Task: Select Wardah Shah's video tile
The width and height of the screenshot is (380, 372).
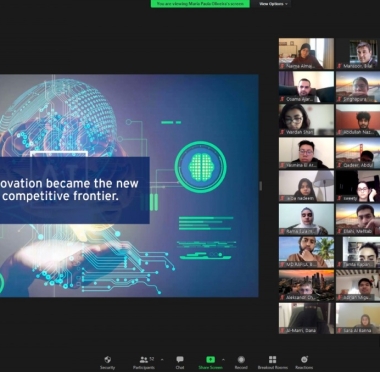Action: pyautogui.click(x=306, y=120)
